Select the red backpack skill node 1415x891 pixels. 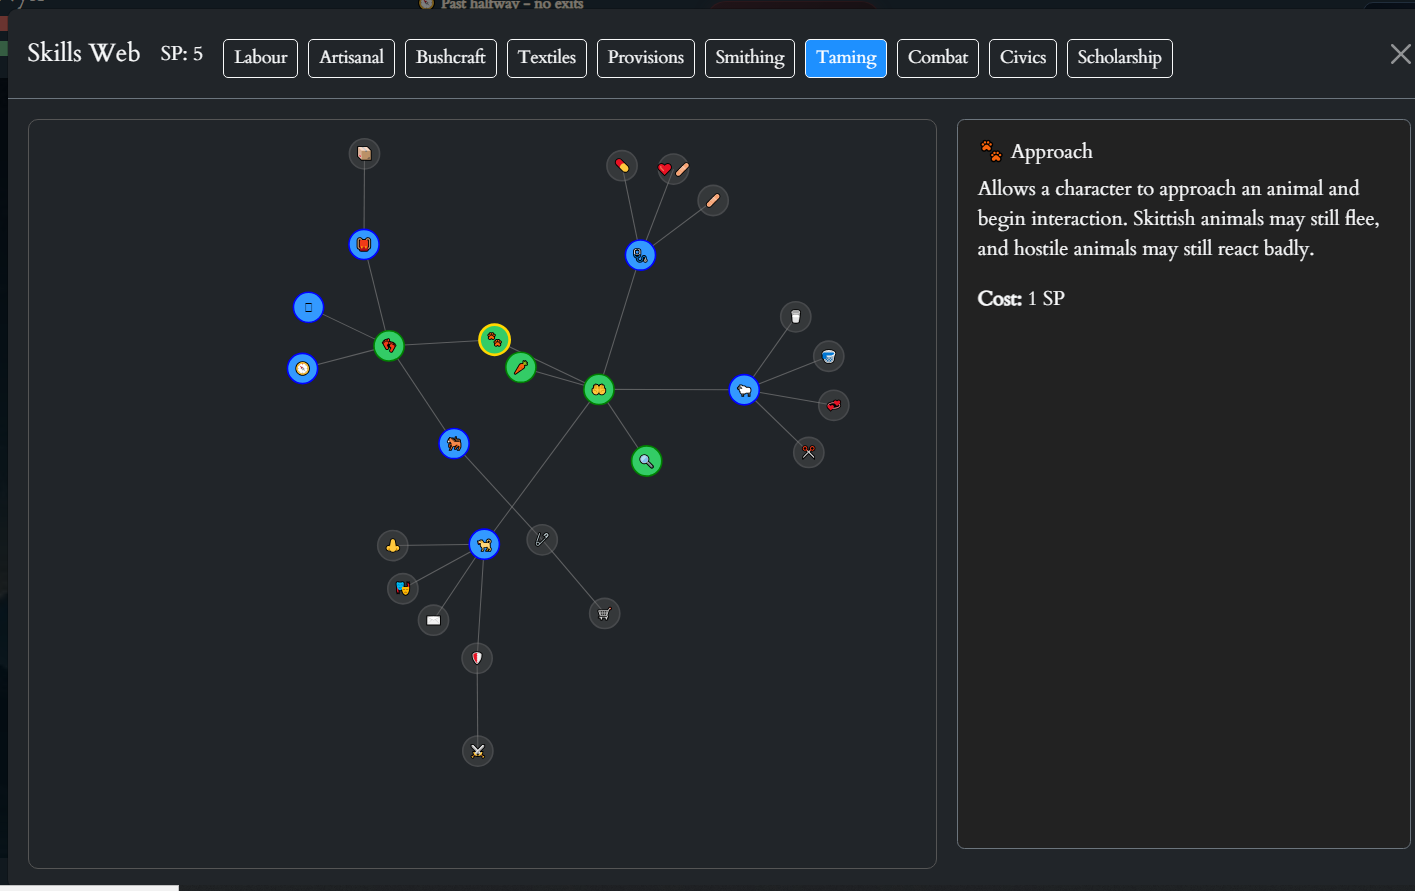coord(364,244)
